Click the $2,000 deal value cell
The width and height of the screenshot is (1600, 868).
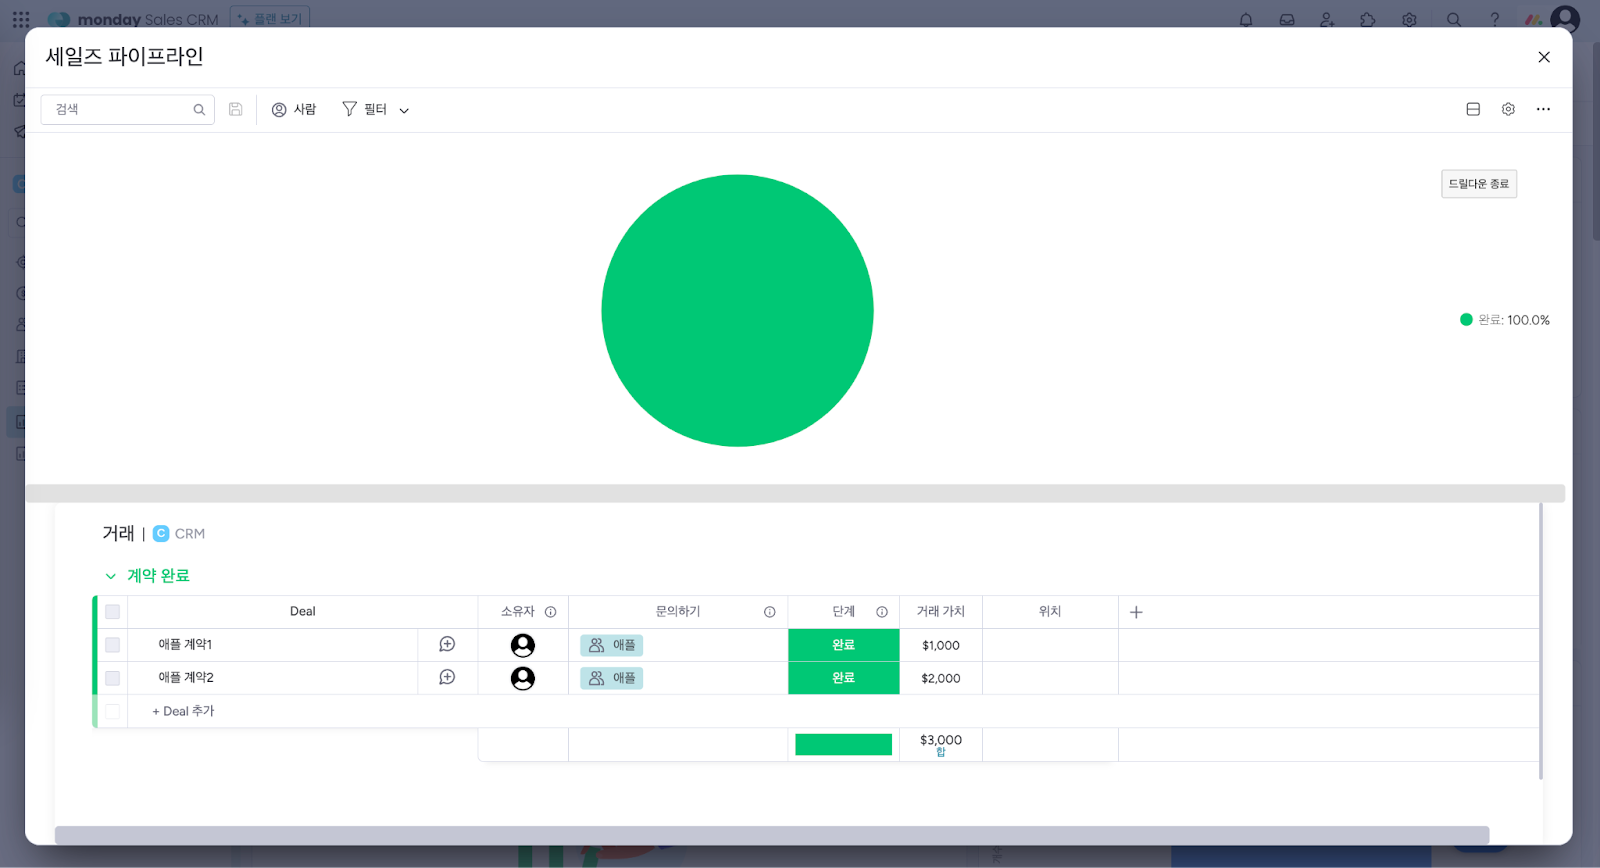click(941, 678)
